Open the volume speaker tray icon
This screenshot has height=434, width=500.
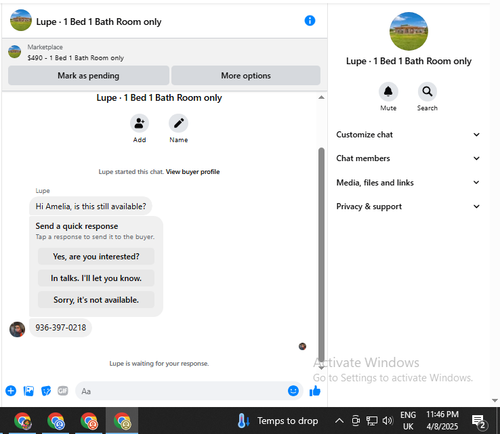(x=388, y=421)
